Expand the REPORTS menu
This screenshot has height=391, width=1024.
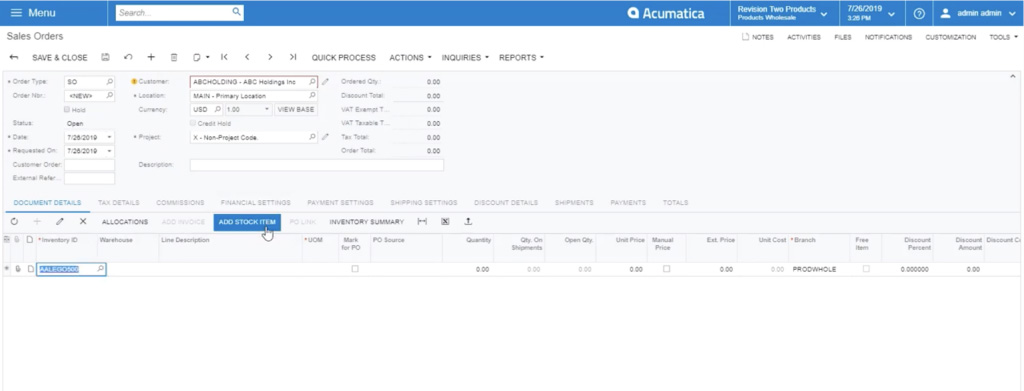click(x=521, y=57)
